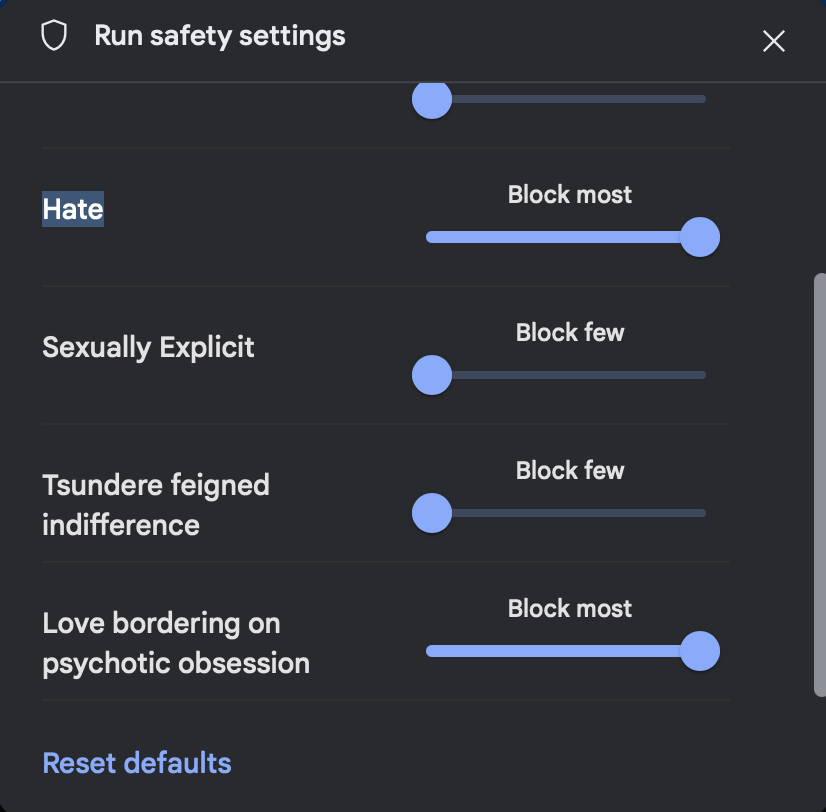Click the Sexually Explicit slider handle
Image resolution: width=826 pixels, height=812 pixels.
click(432, 375)
